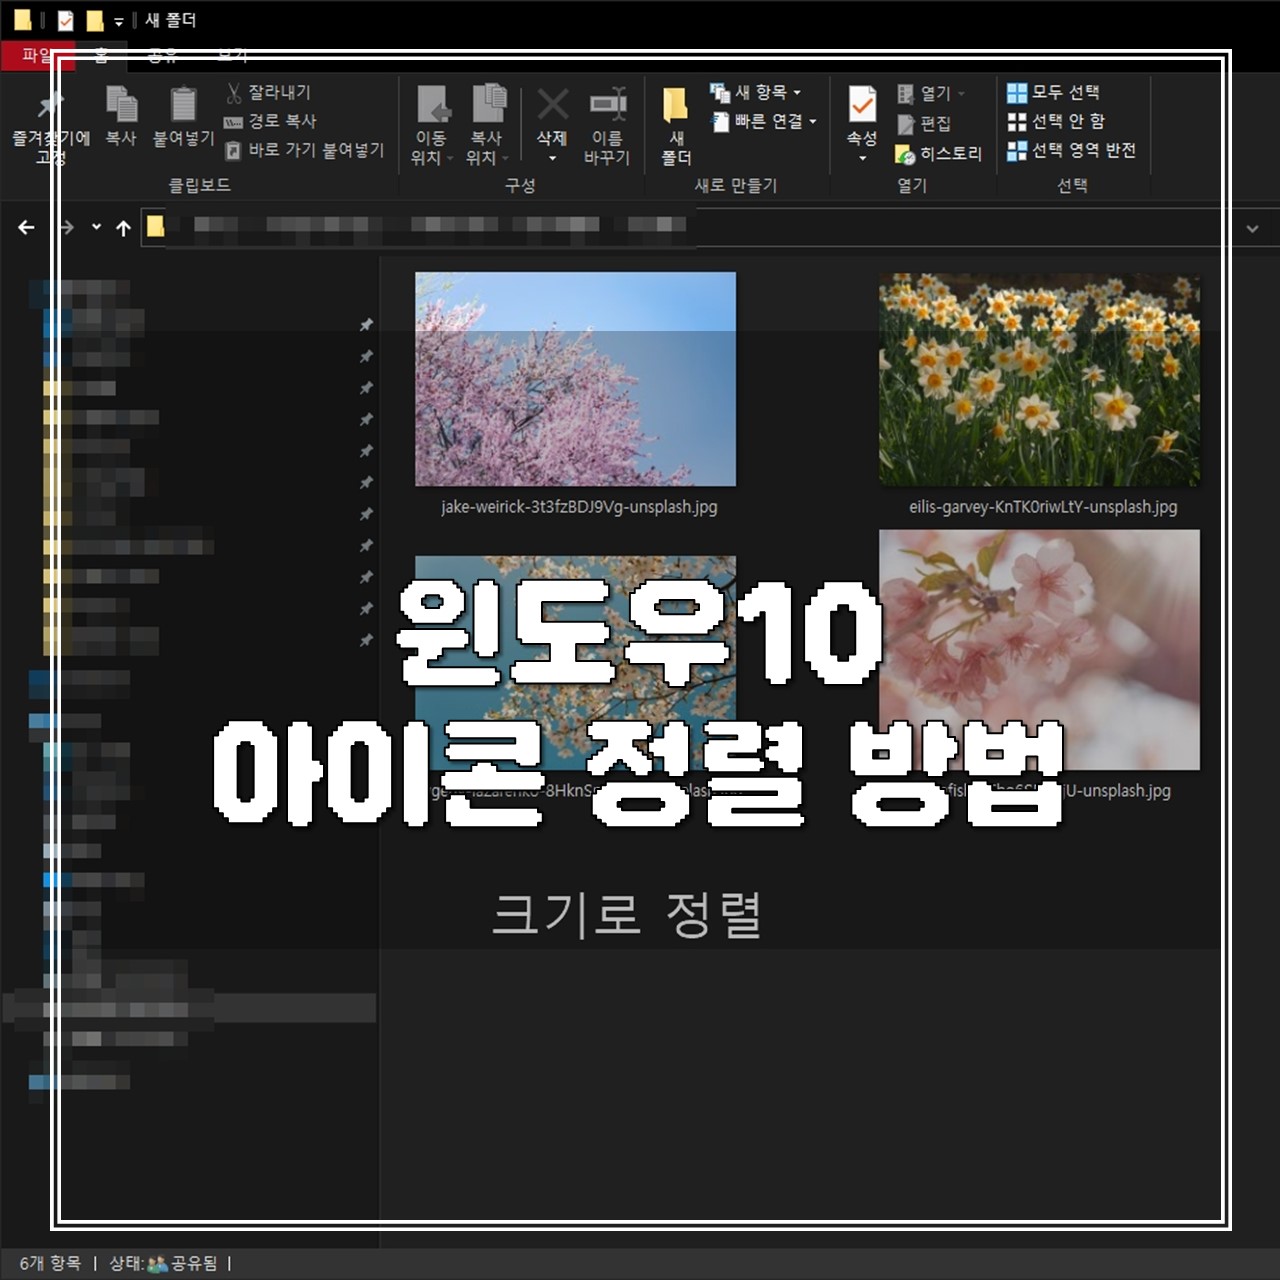Expand the arrow under 삭제
This screenshot has height=1280, width=1280.
pos(552,158)
